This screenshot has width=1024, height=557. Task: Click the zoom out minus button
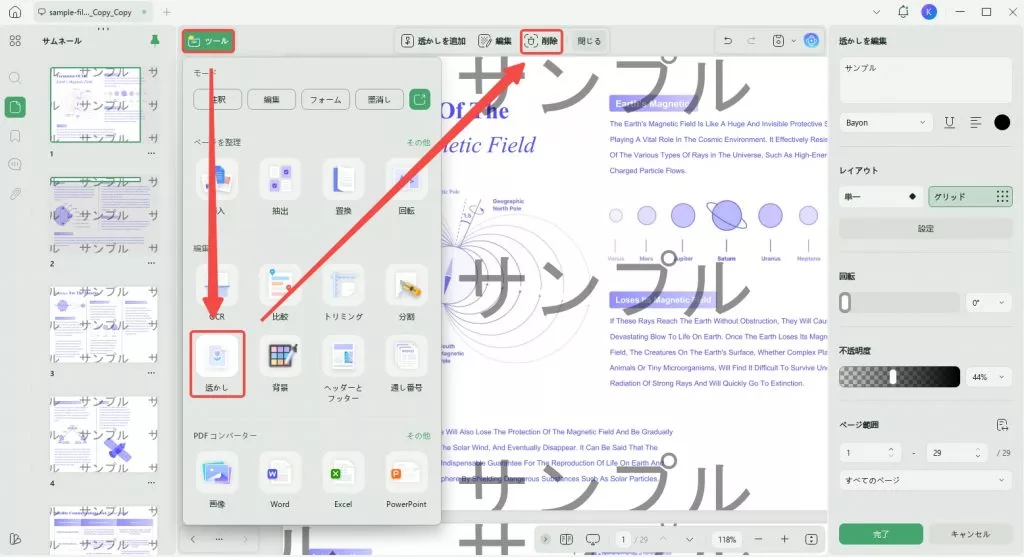(x=758, y=539)
